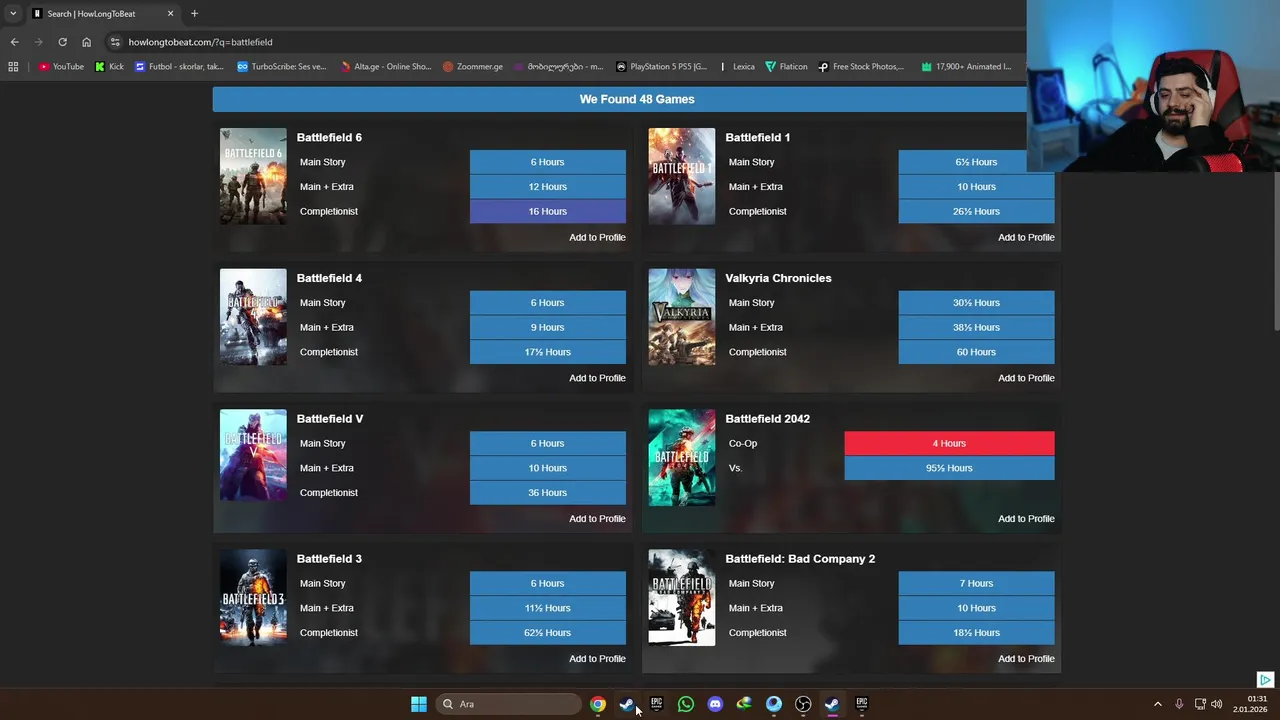Viewport: 1280px width, 720px height.
Task: Add Valkyria Chronicles to profile
Action: (1026, 378)
